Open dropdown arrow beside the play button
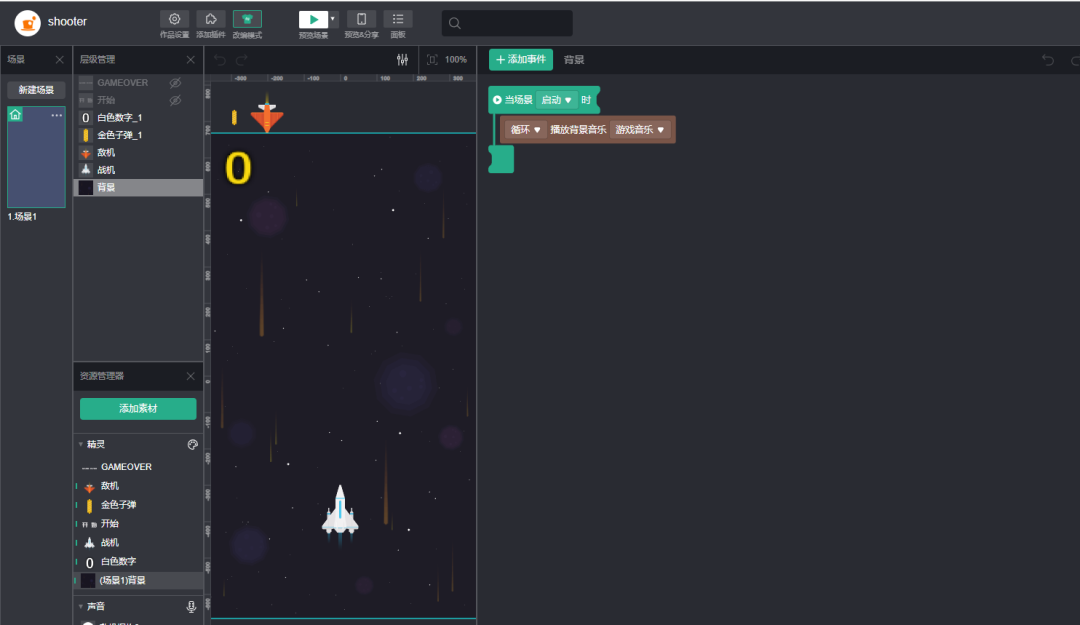Screen dimensions: 1080x625 point(333,19)
